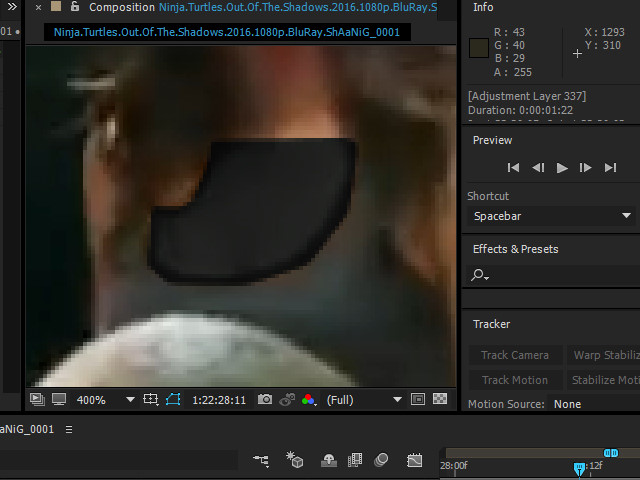
Task: Toggle the Draft 3D icon
Action: coord(294,460)
